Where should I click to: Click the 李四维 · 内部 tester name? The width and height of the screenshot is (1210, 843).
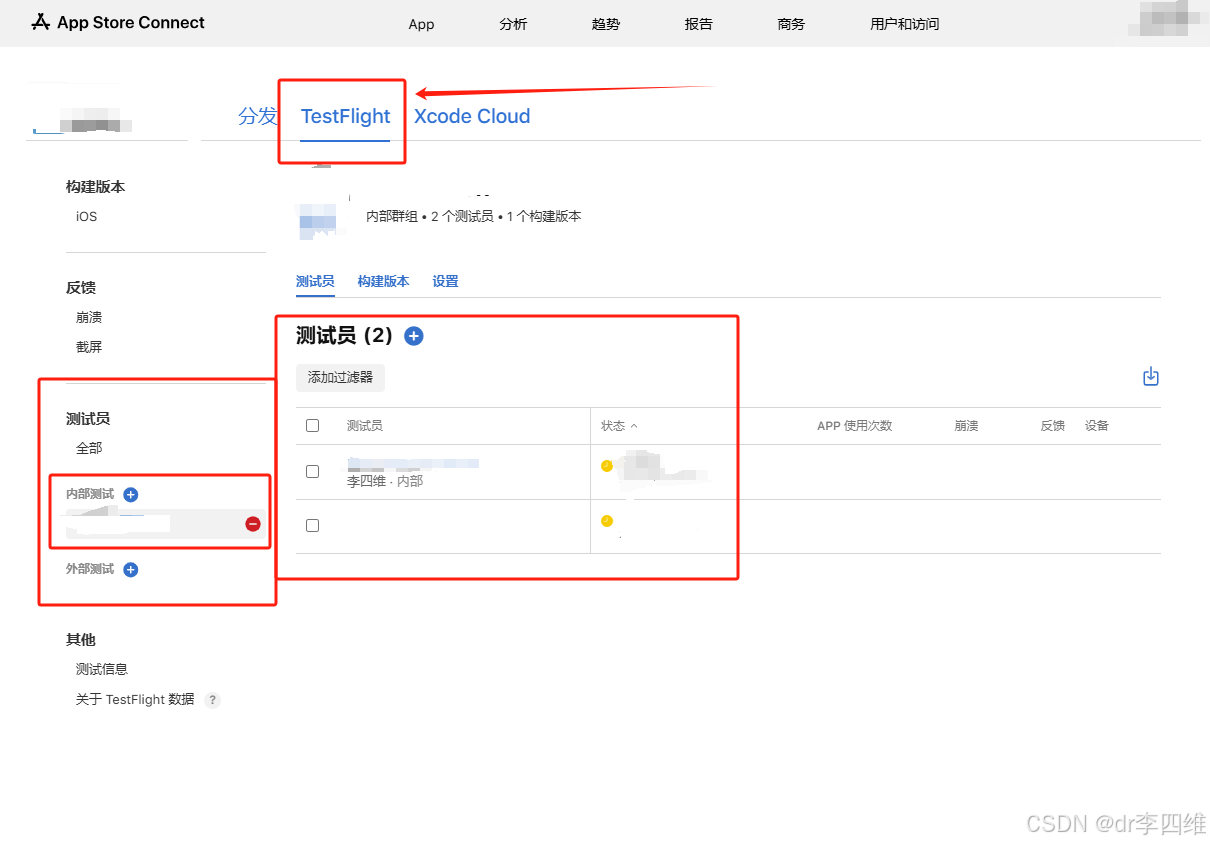click(x=385, y=481)
